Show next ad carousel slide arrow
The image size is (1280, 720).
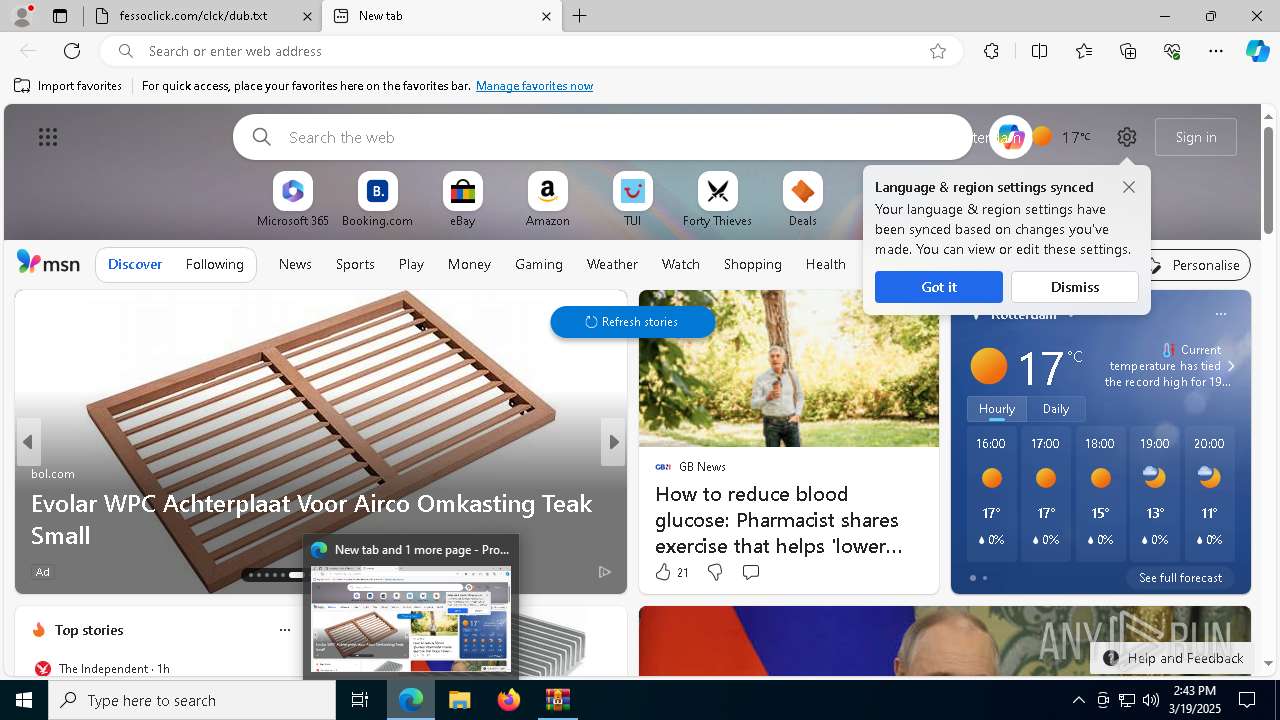613,442
